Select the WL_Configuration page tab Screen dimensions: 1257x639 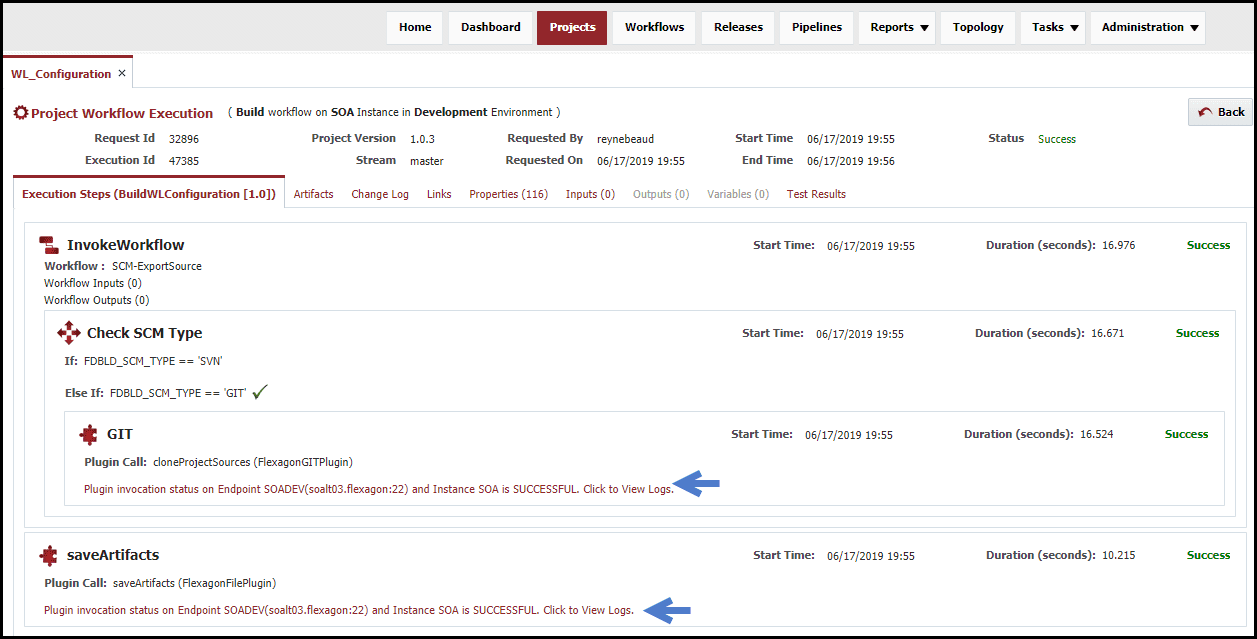pyautogui.click(x=61, y=74)
